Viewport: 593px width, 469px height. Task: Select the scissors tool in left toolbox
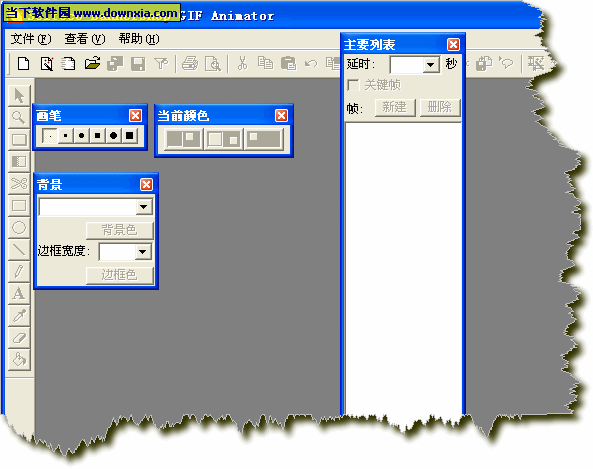[19, 184]
